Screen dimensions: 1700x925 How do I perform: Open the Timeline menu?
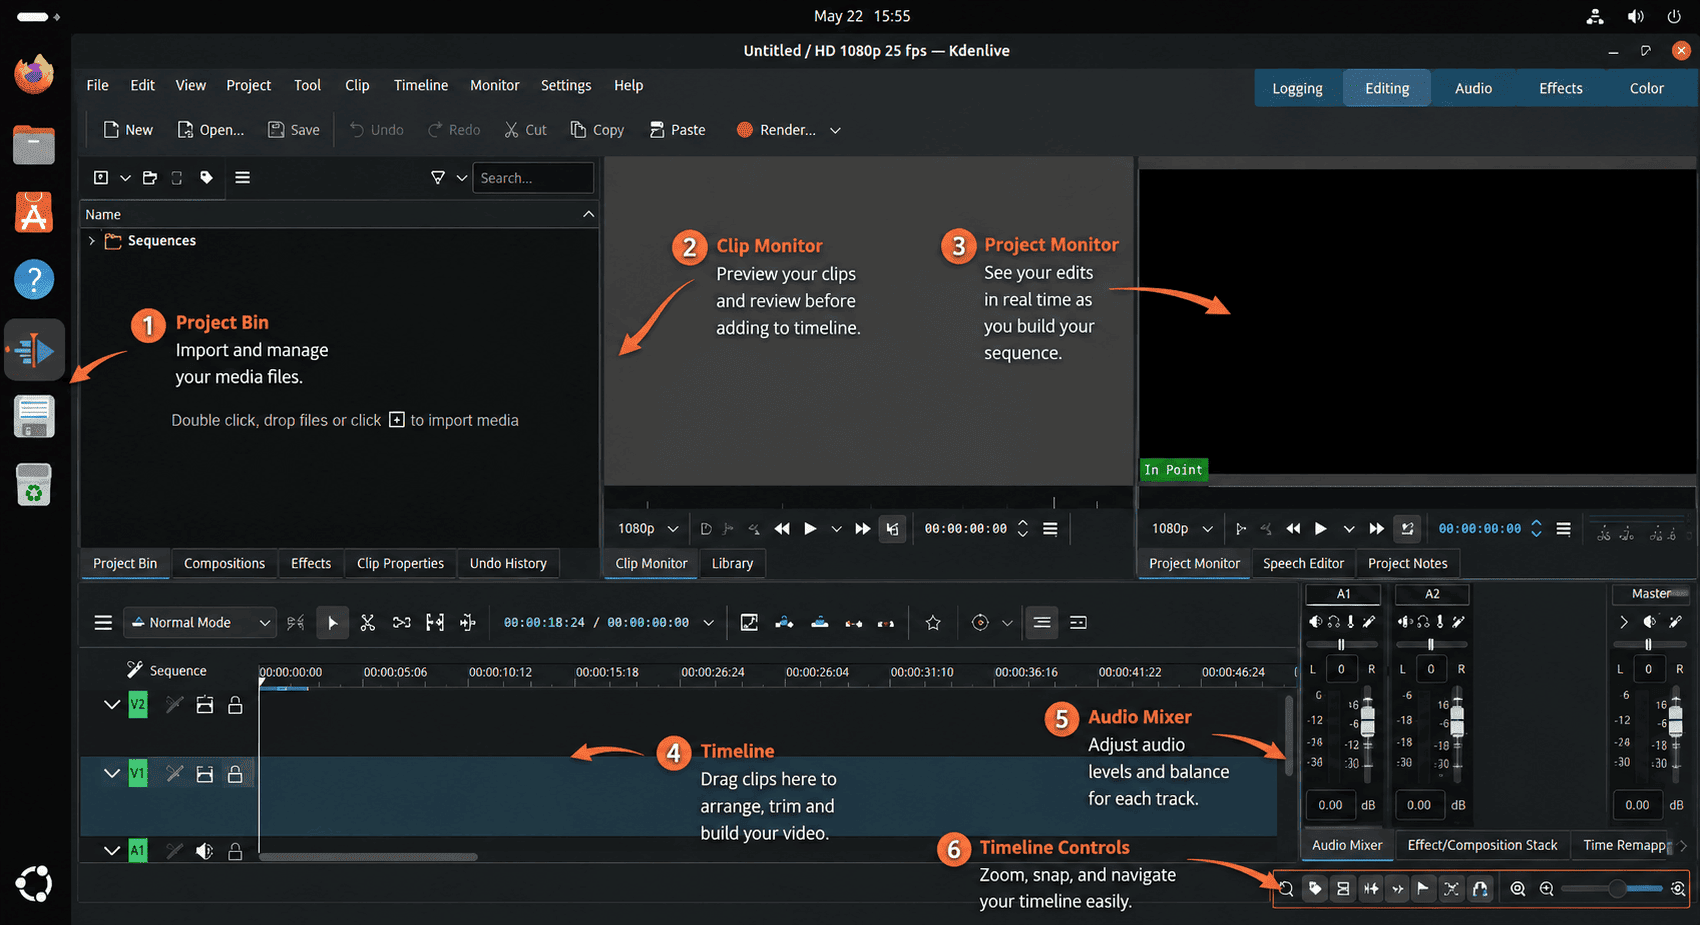[421, 85]
